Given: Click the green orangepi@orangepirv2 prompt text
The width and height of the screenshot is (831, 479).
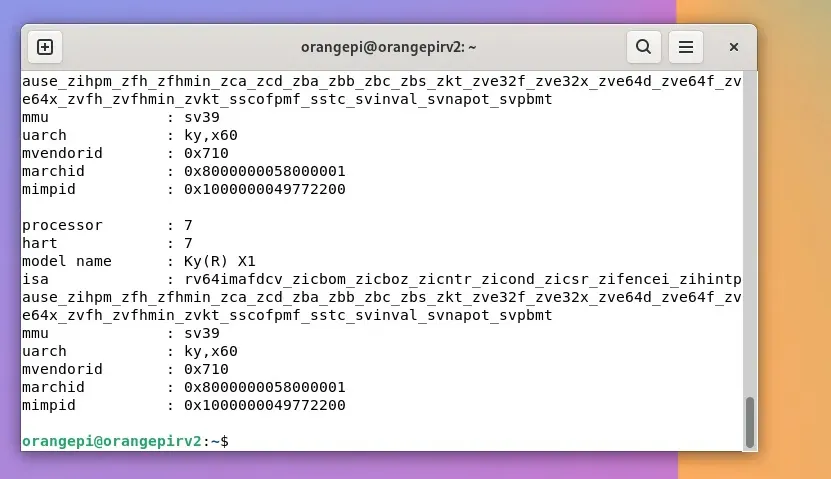Looking at the screenshot, I should coord(111,441).
